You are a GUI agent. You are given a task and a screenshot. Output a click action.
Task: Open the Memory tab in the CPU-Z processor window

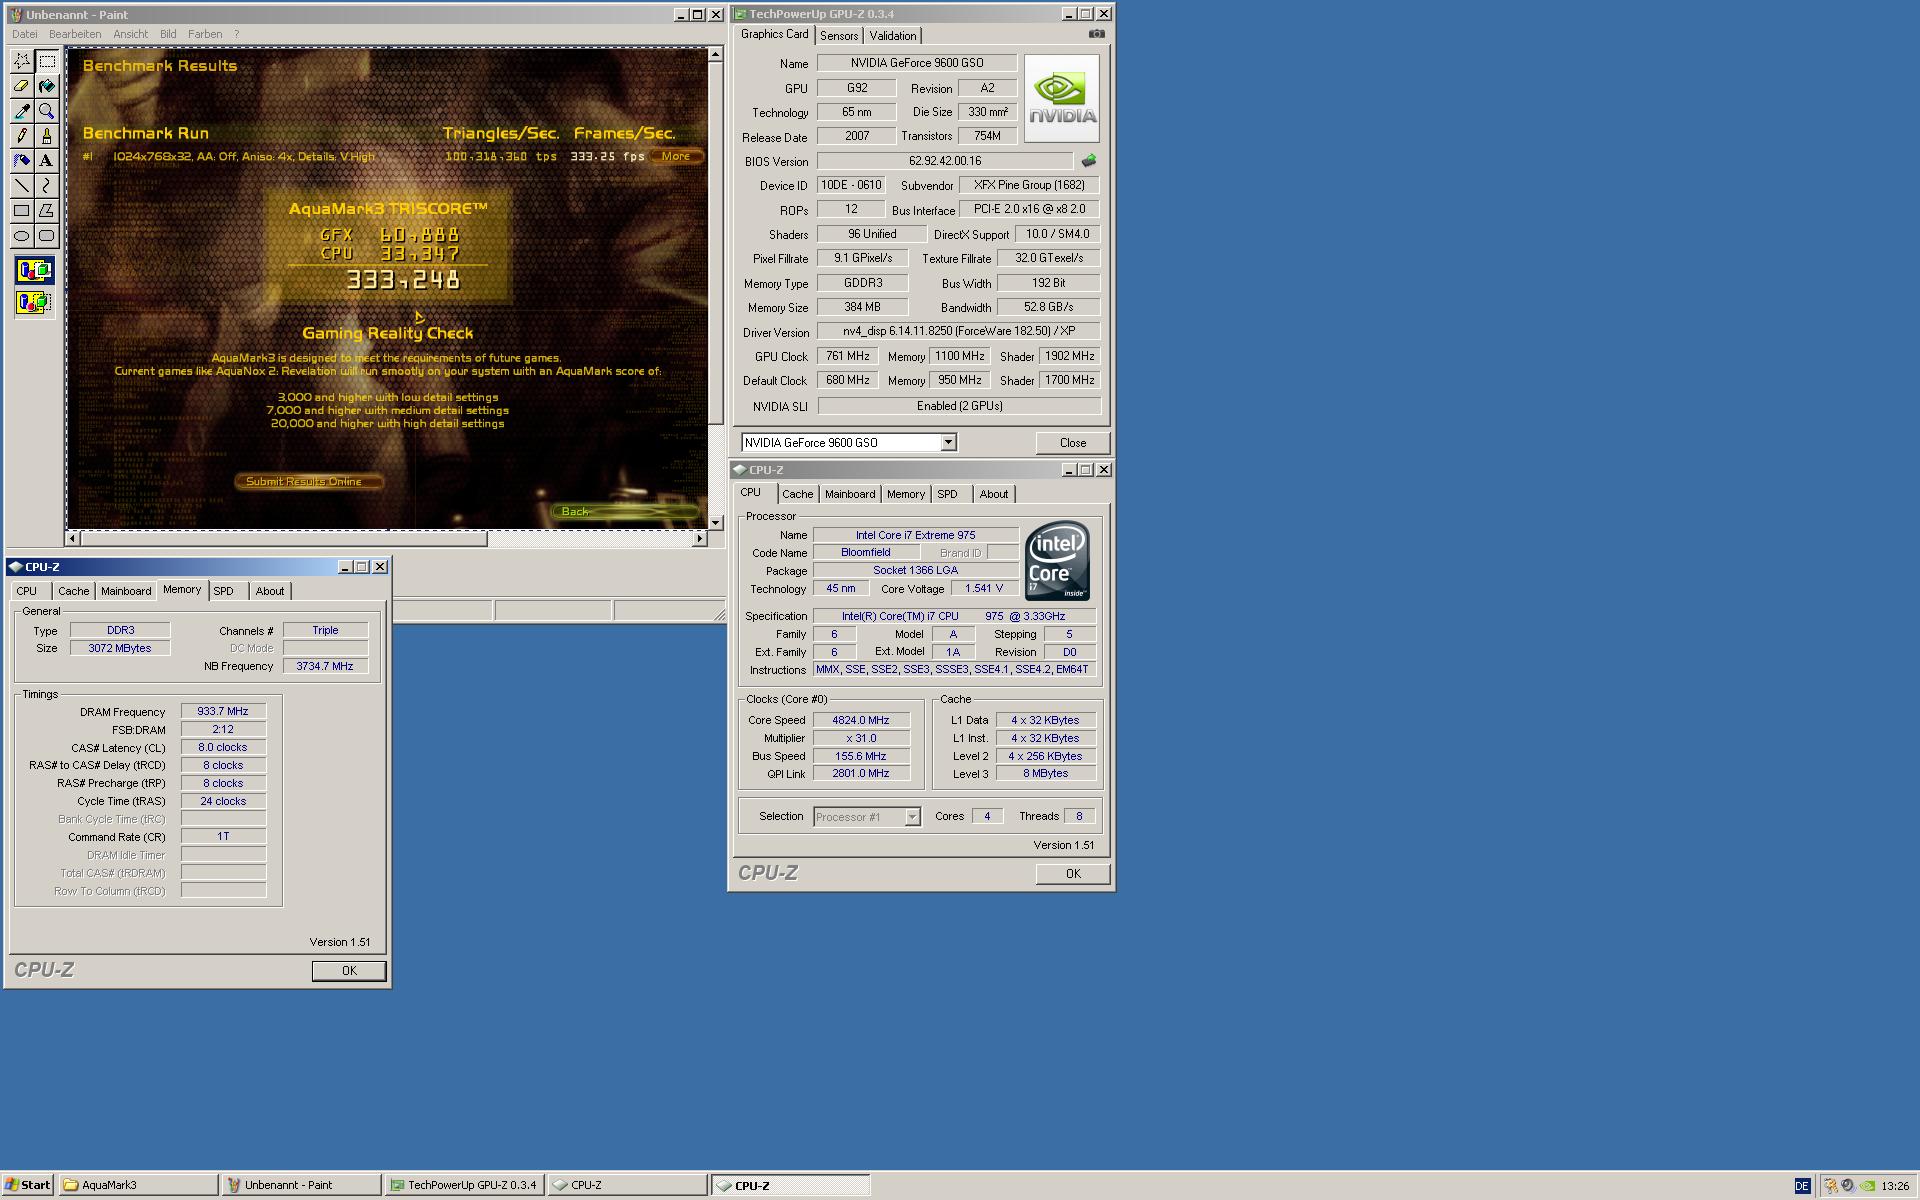point(905,494)
